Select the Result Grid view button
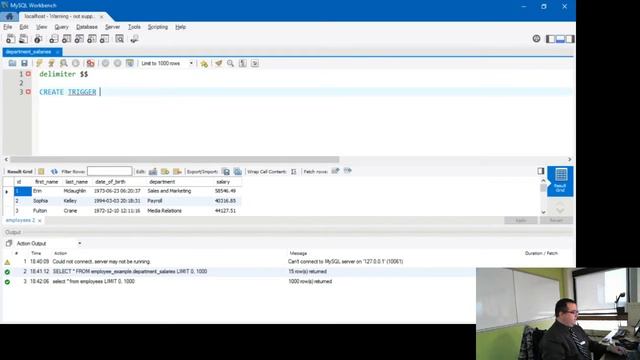 (560, 181)
